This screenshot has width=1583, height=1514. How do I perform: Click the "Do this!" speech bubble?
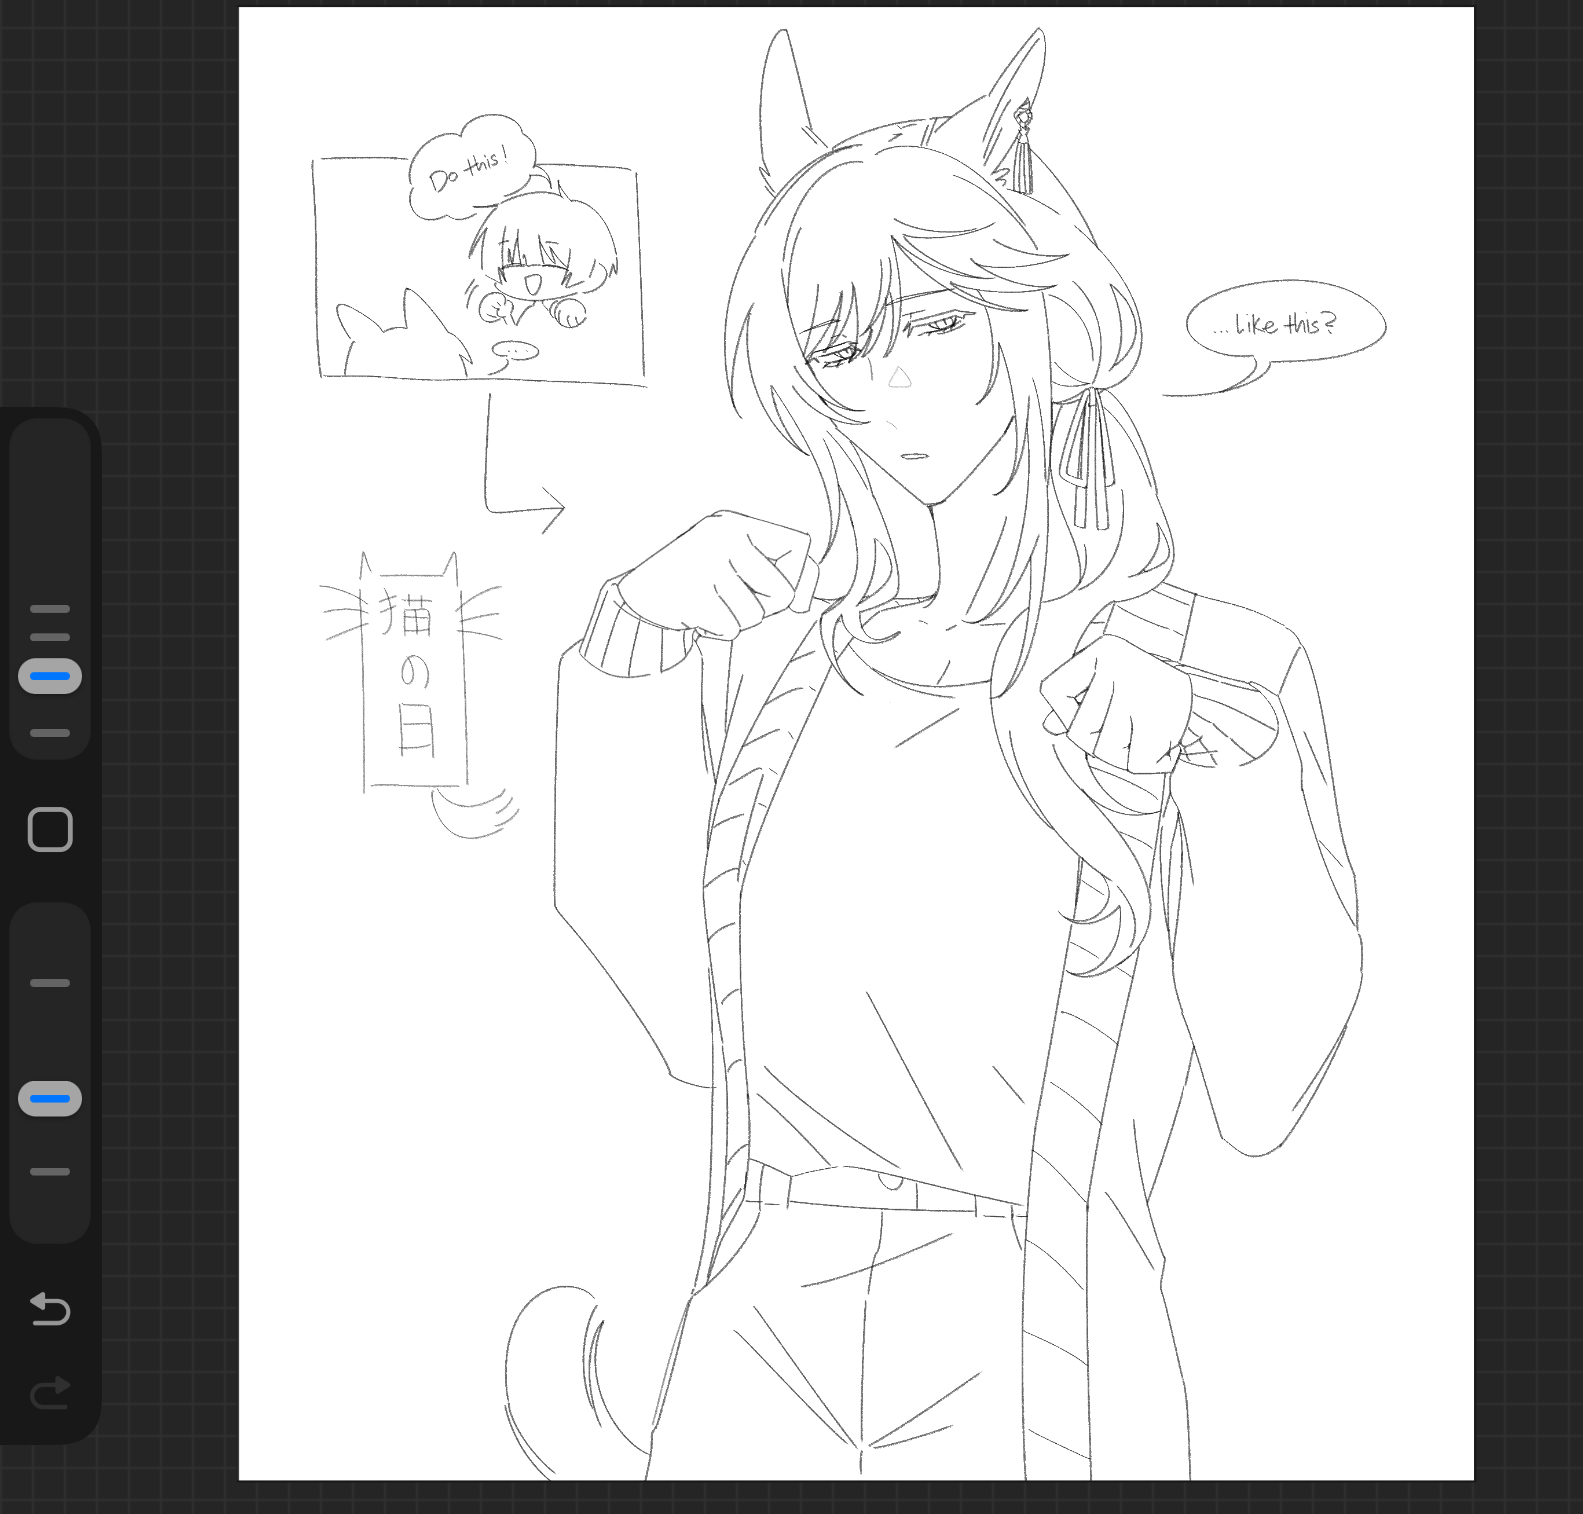[x=468, y=172]
